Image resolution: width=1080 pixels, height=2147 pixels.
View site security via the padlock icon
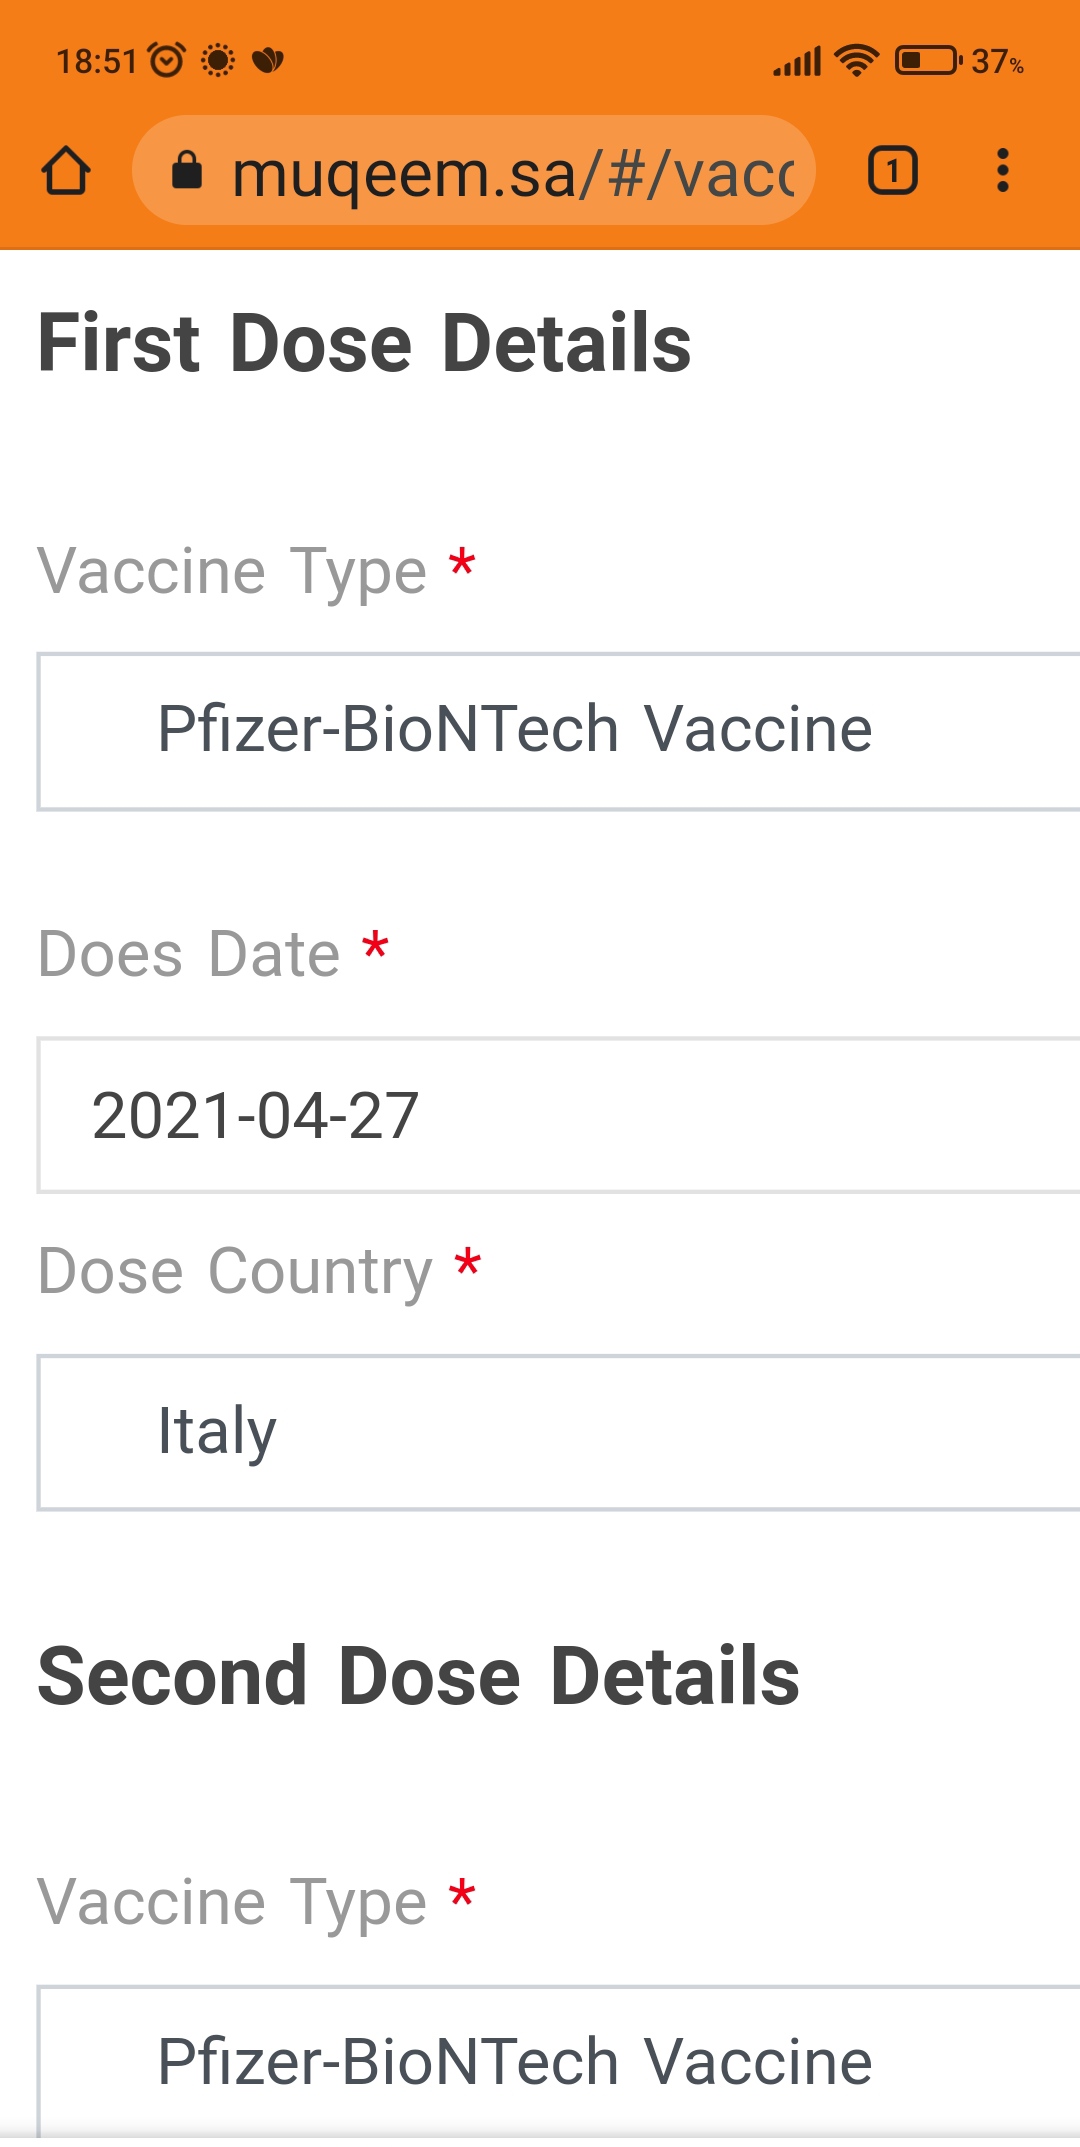[187, 170]
